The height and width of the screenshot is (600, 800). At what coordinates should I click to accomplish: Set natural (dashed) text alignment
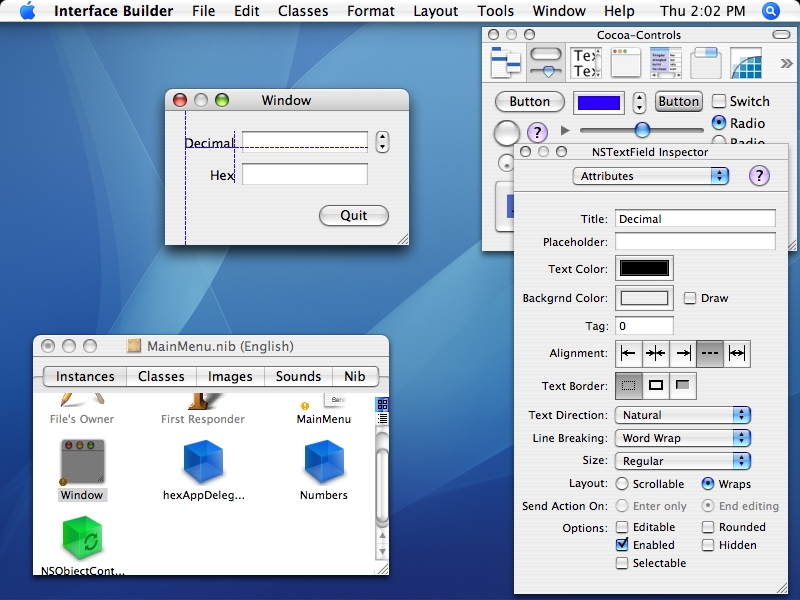click(x=710, y=353)
